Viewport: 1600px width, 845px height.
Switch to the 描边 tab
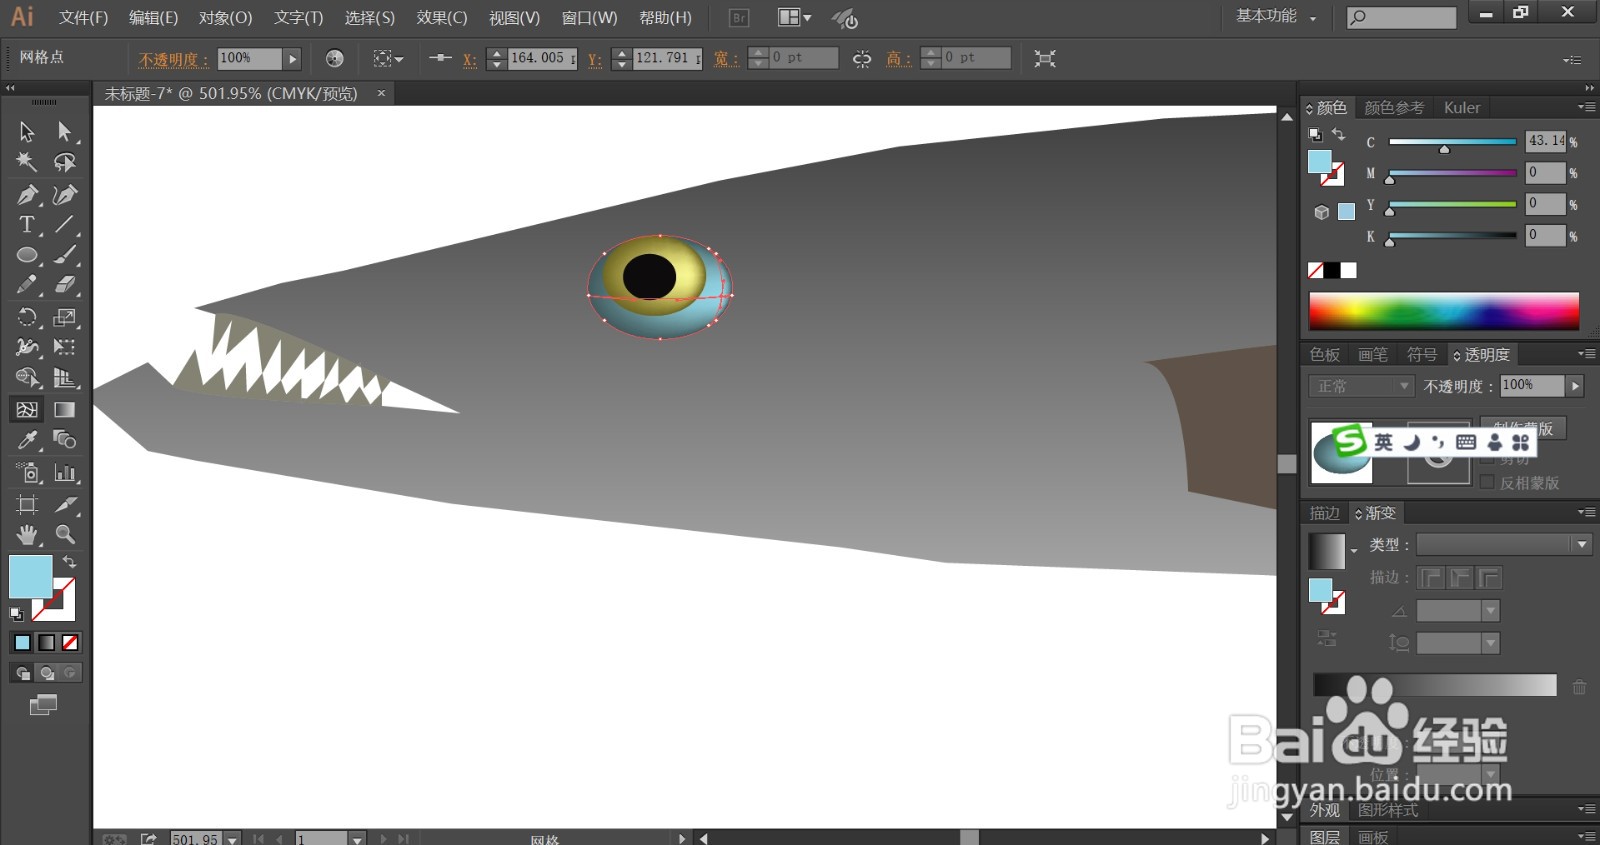[x=1325, y=513]
